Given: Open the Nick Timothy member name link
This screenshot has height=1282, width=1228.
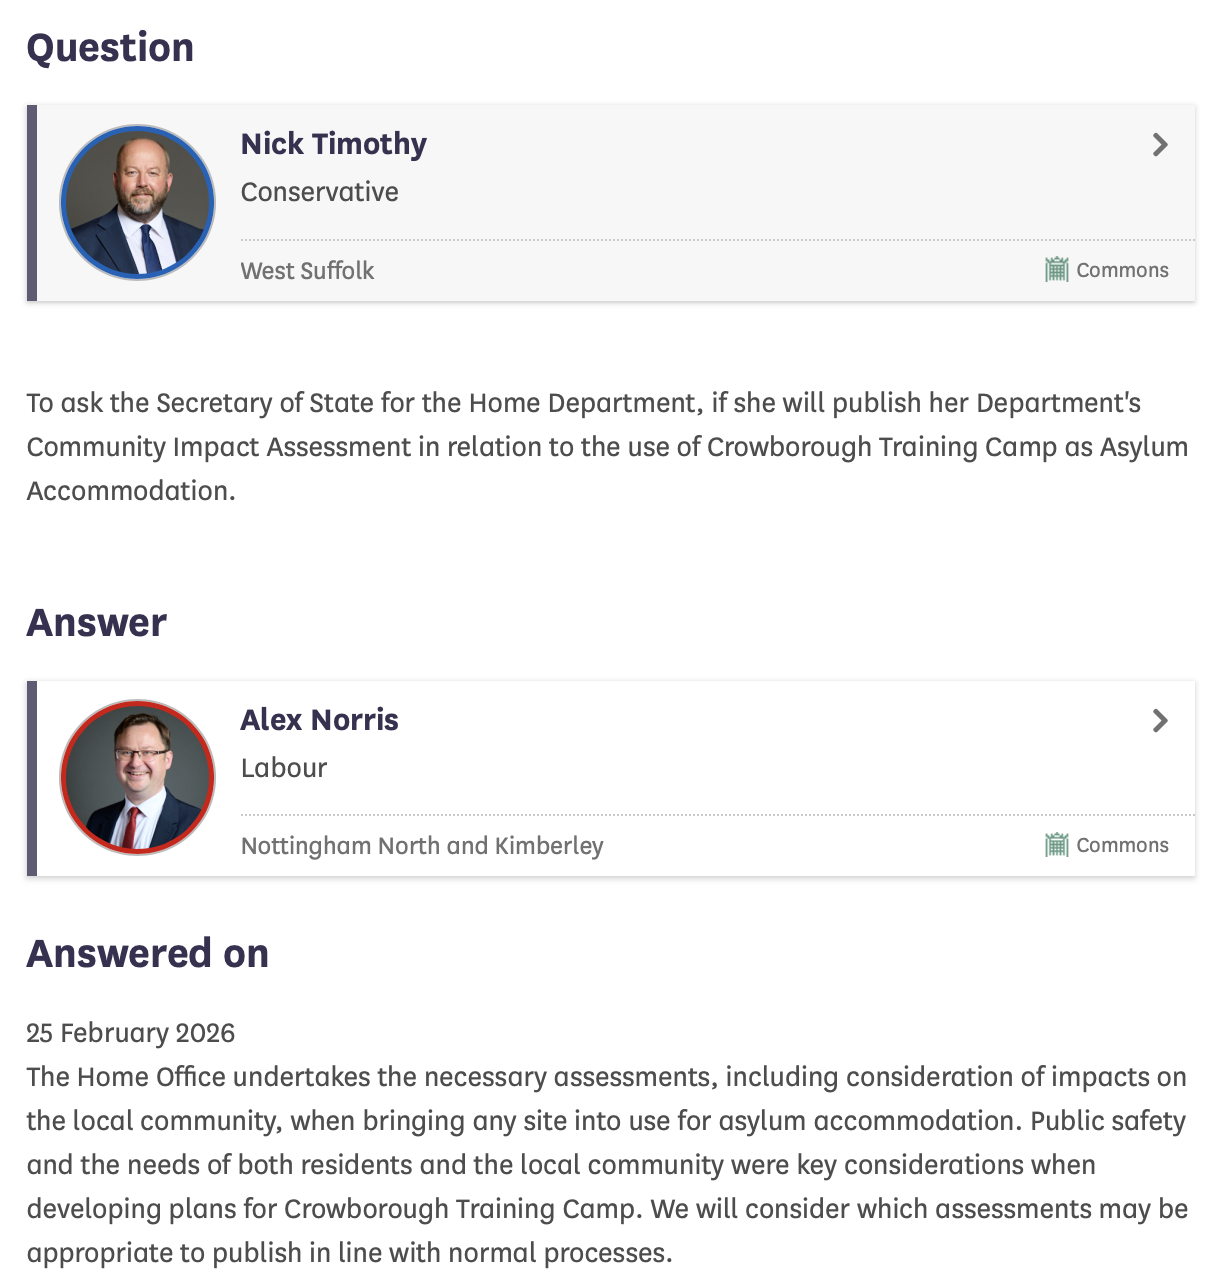Looking at the screenshot, I should coord(334,144).
